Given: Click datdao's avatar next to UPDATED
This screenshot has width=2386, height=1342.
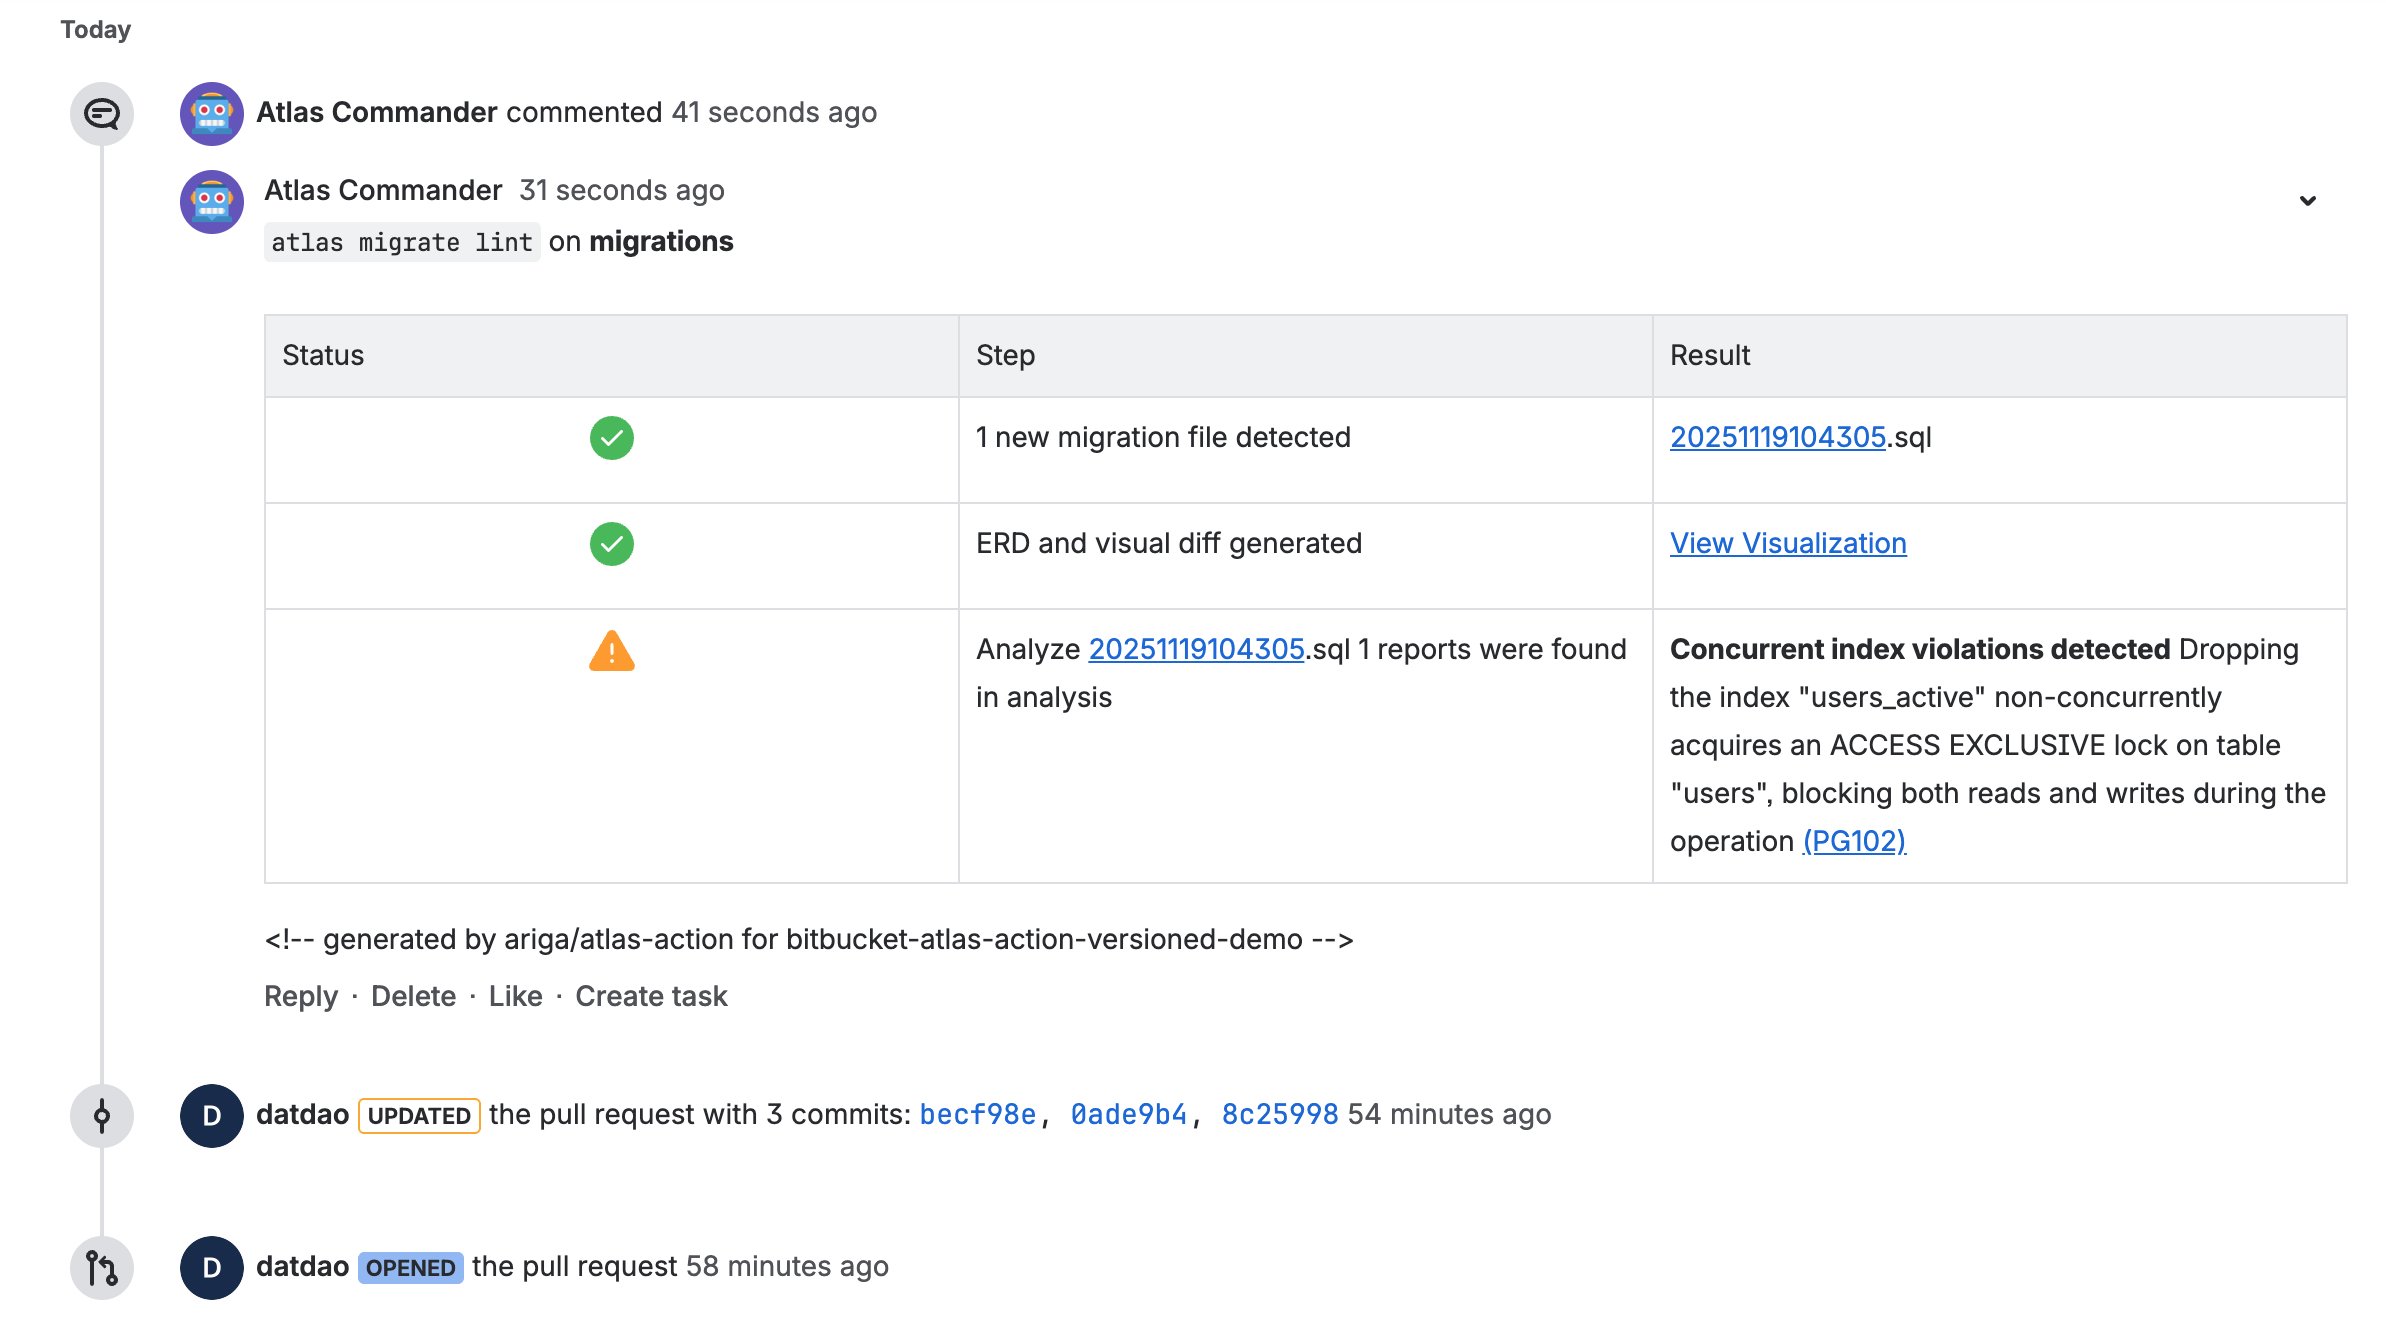Looking at the screenshot, I should tap(210, 1115).
